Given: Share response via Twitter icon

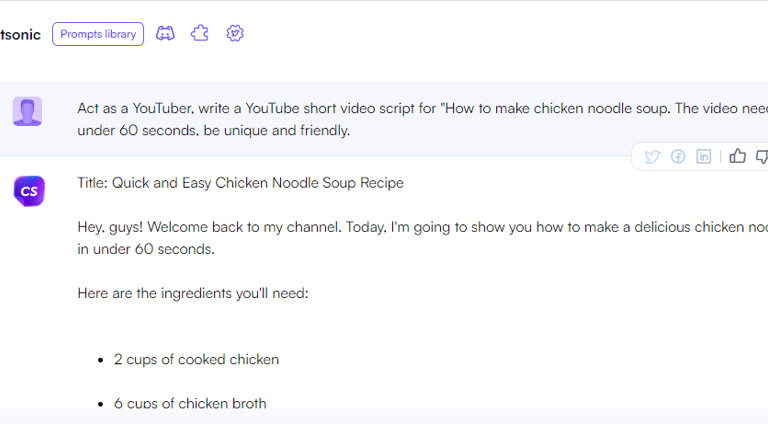Looking at the screenshot, I should click(652, 156).
